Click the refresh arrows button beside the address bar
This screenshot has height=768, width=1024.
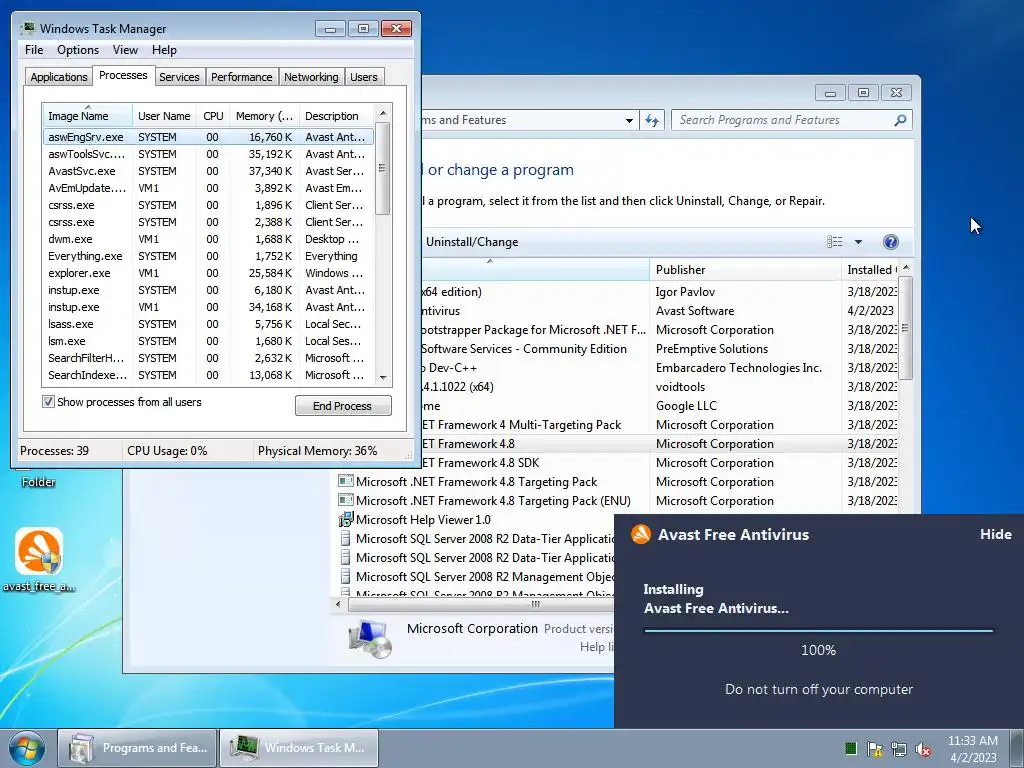point(652,120)
